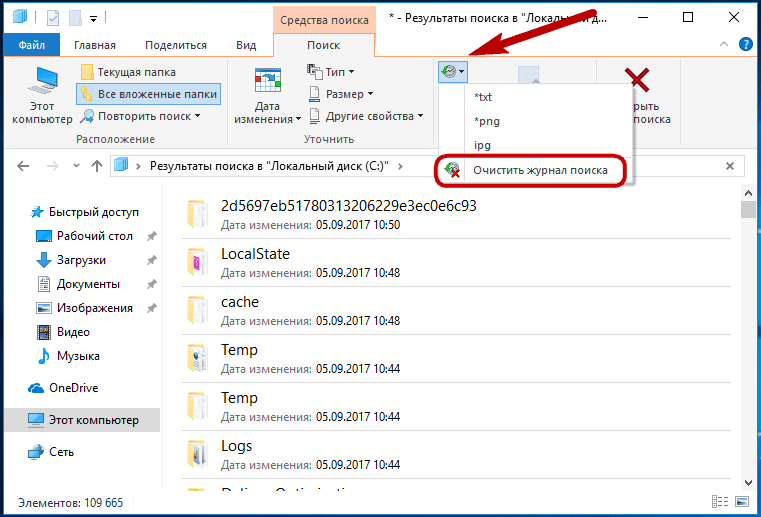The width and height of the screenshot is (761, 517).
Task: Open Customize Quick Access Toolbar dropdown
Action: [94, 19]
